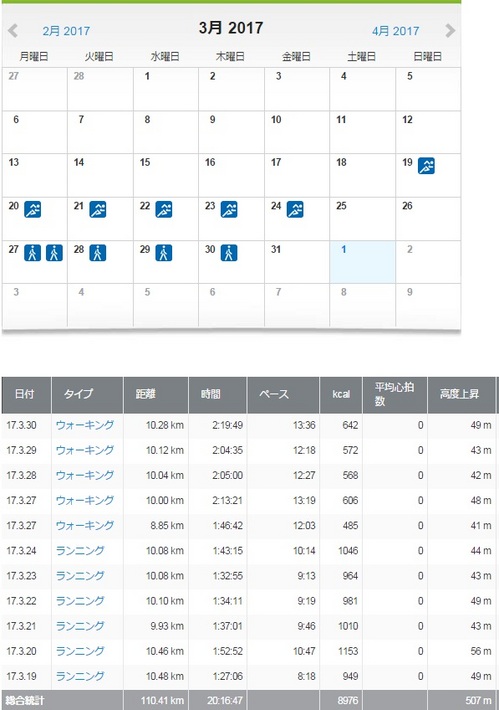Open the second walking icon on March 27

[x=54, y=253]
